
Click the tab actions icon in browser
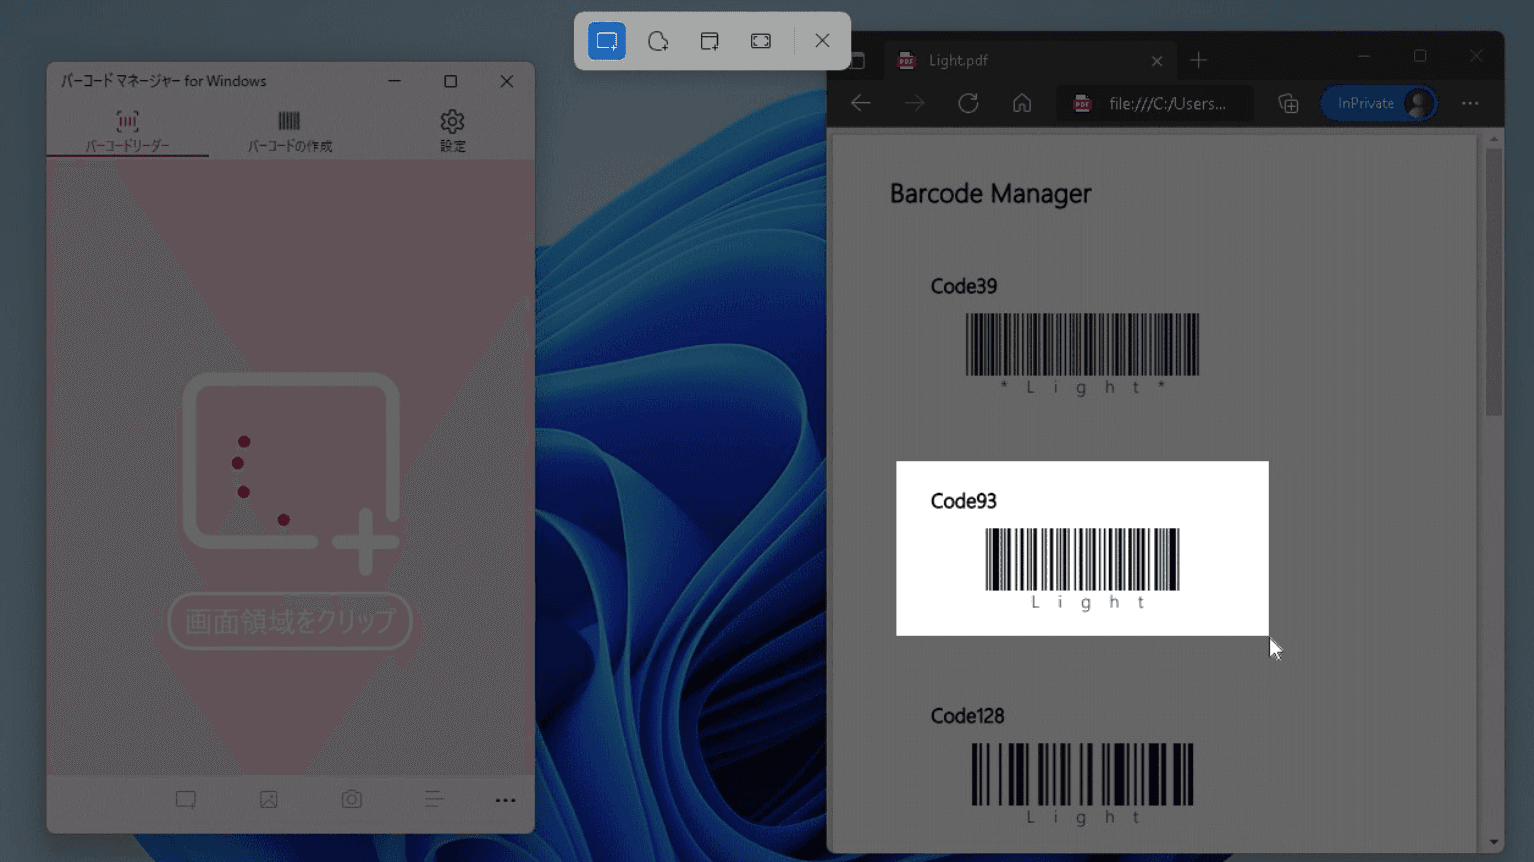[857, 60]
